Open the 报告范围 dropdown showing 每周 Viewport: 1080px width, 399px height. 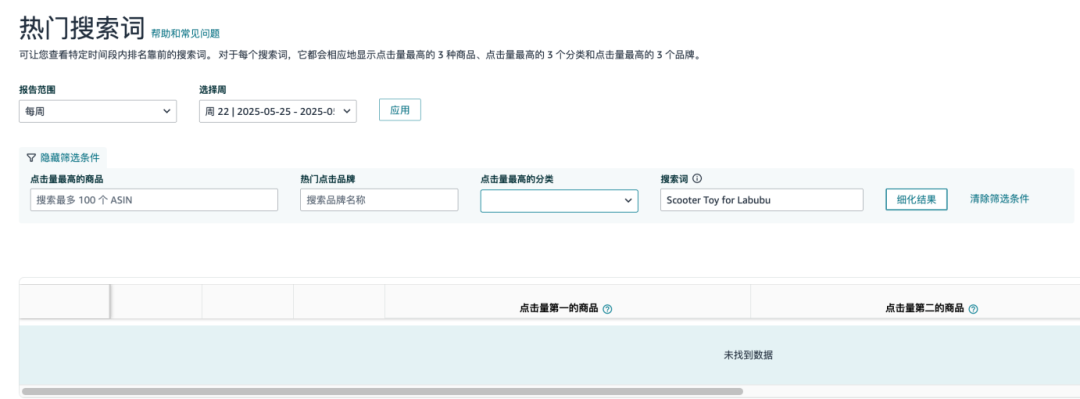tap(98, 112)
